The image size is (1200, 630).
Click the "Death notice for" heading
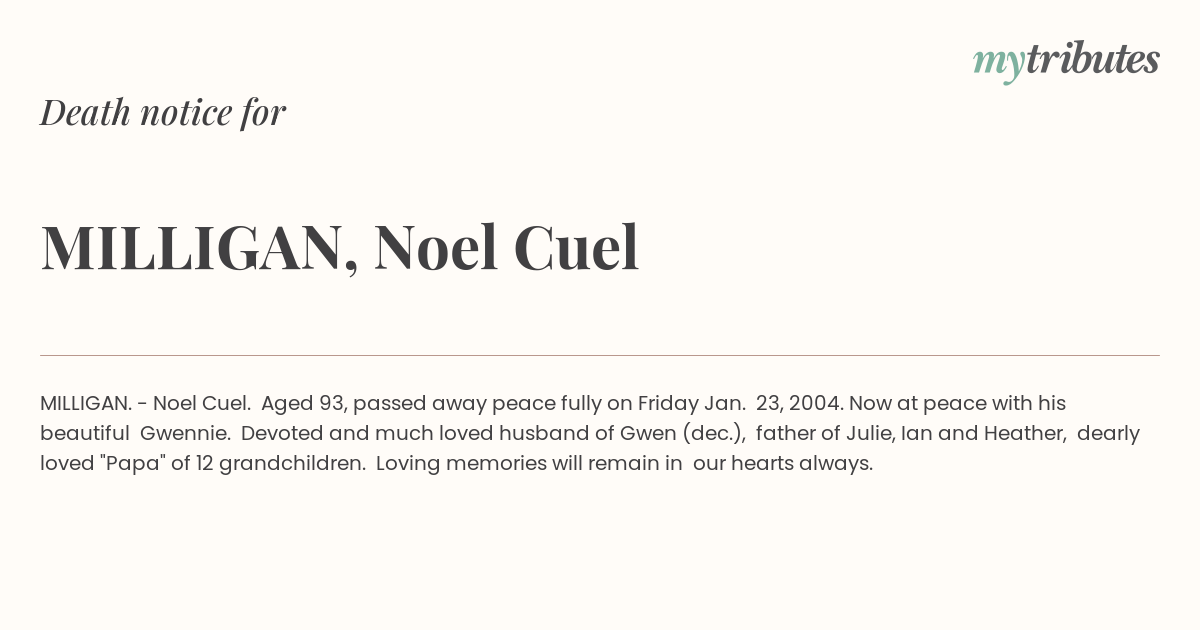[163, 112]
